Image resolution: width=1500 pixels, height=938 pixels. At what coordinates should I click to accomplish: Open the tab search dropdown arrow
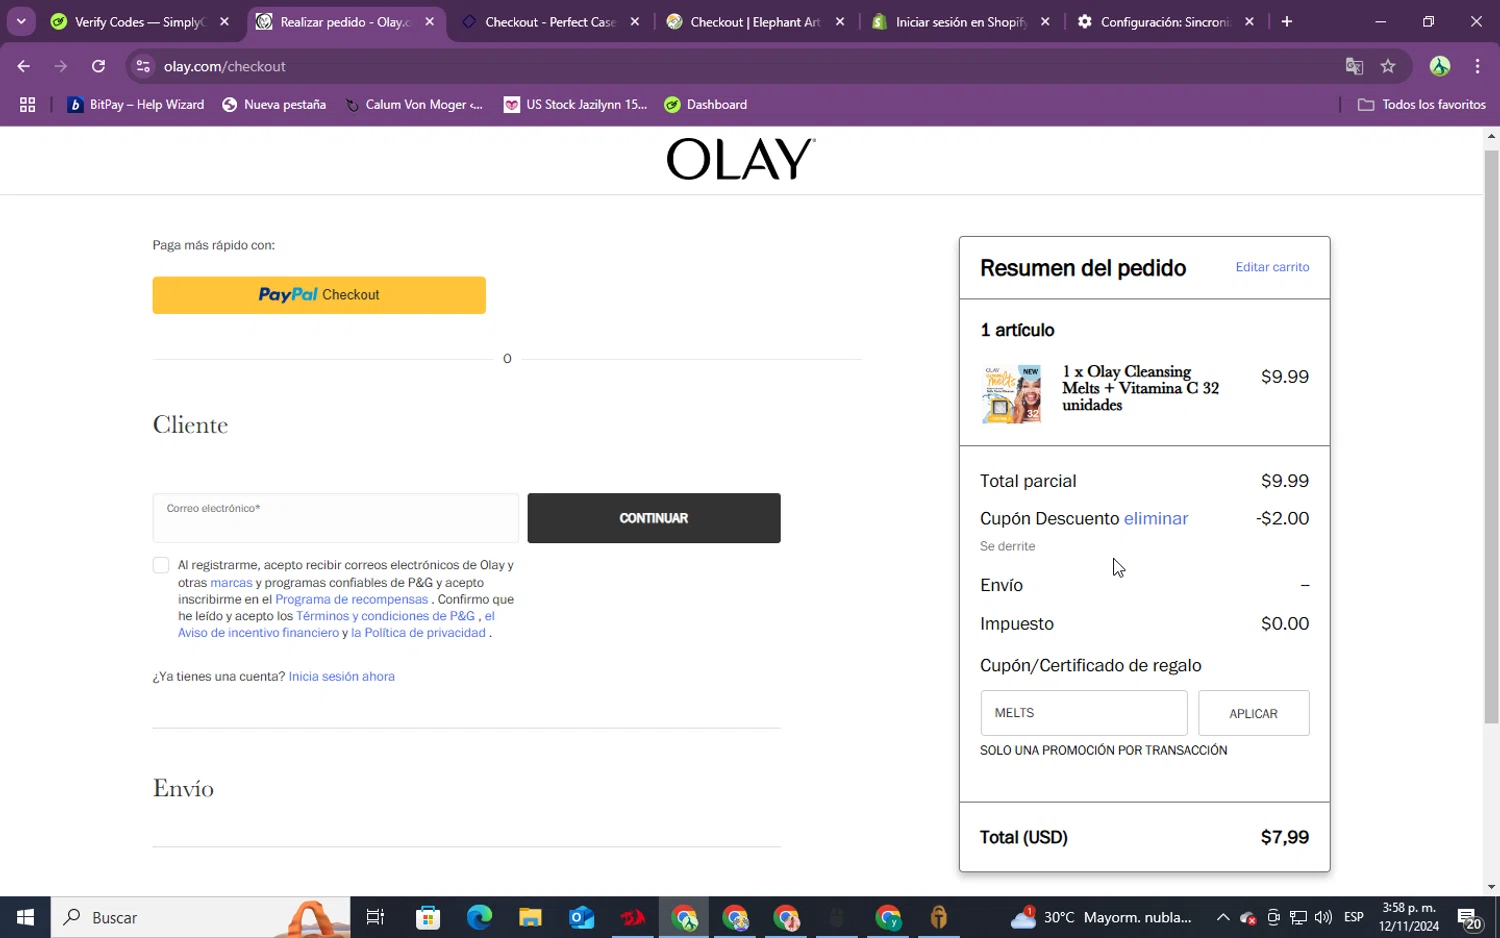click(x=21, y=21)
